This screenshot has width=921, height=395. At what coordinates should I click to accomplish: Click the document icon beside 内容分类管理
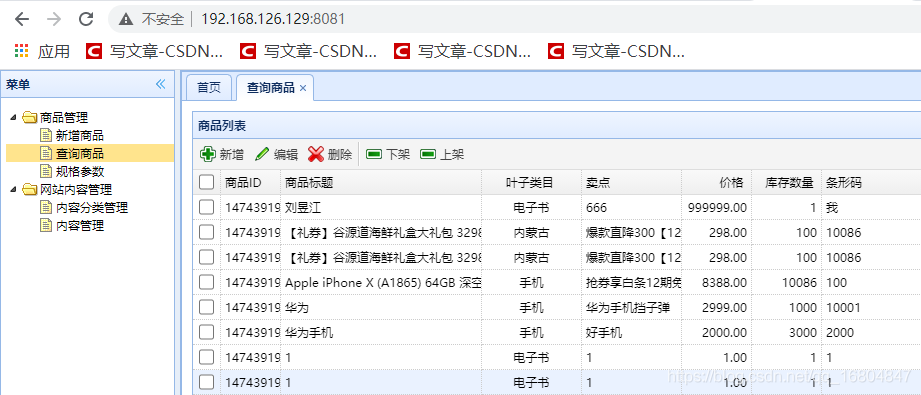point(46,207)
